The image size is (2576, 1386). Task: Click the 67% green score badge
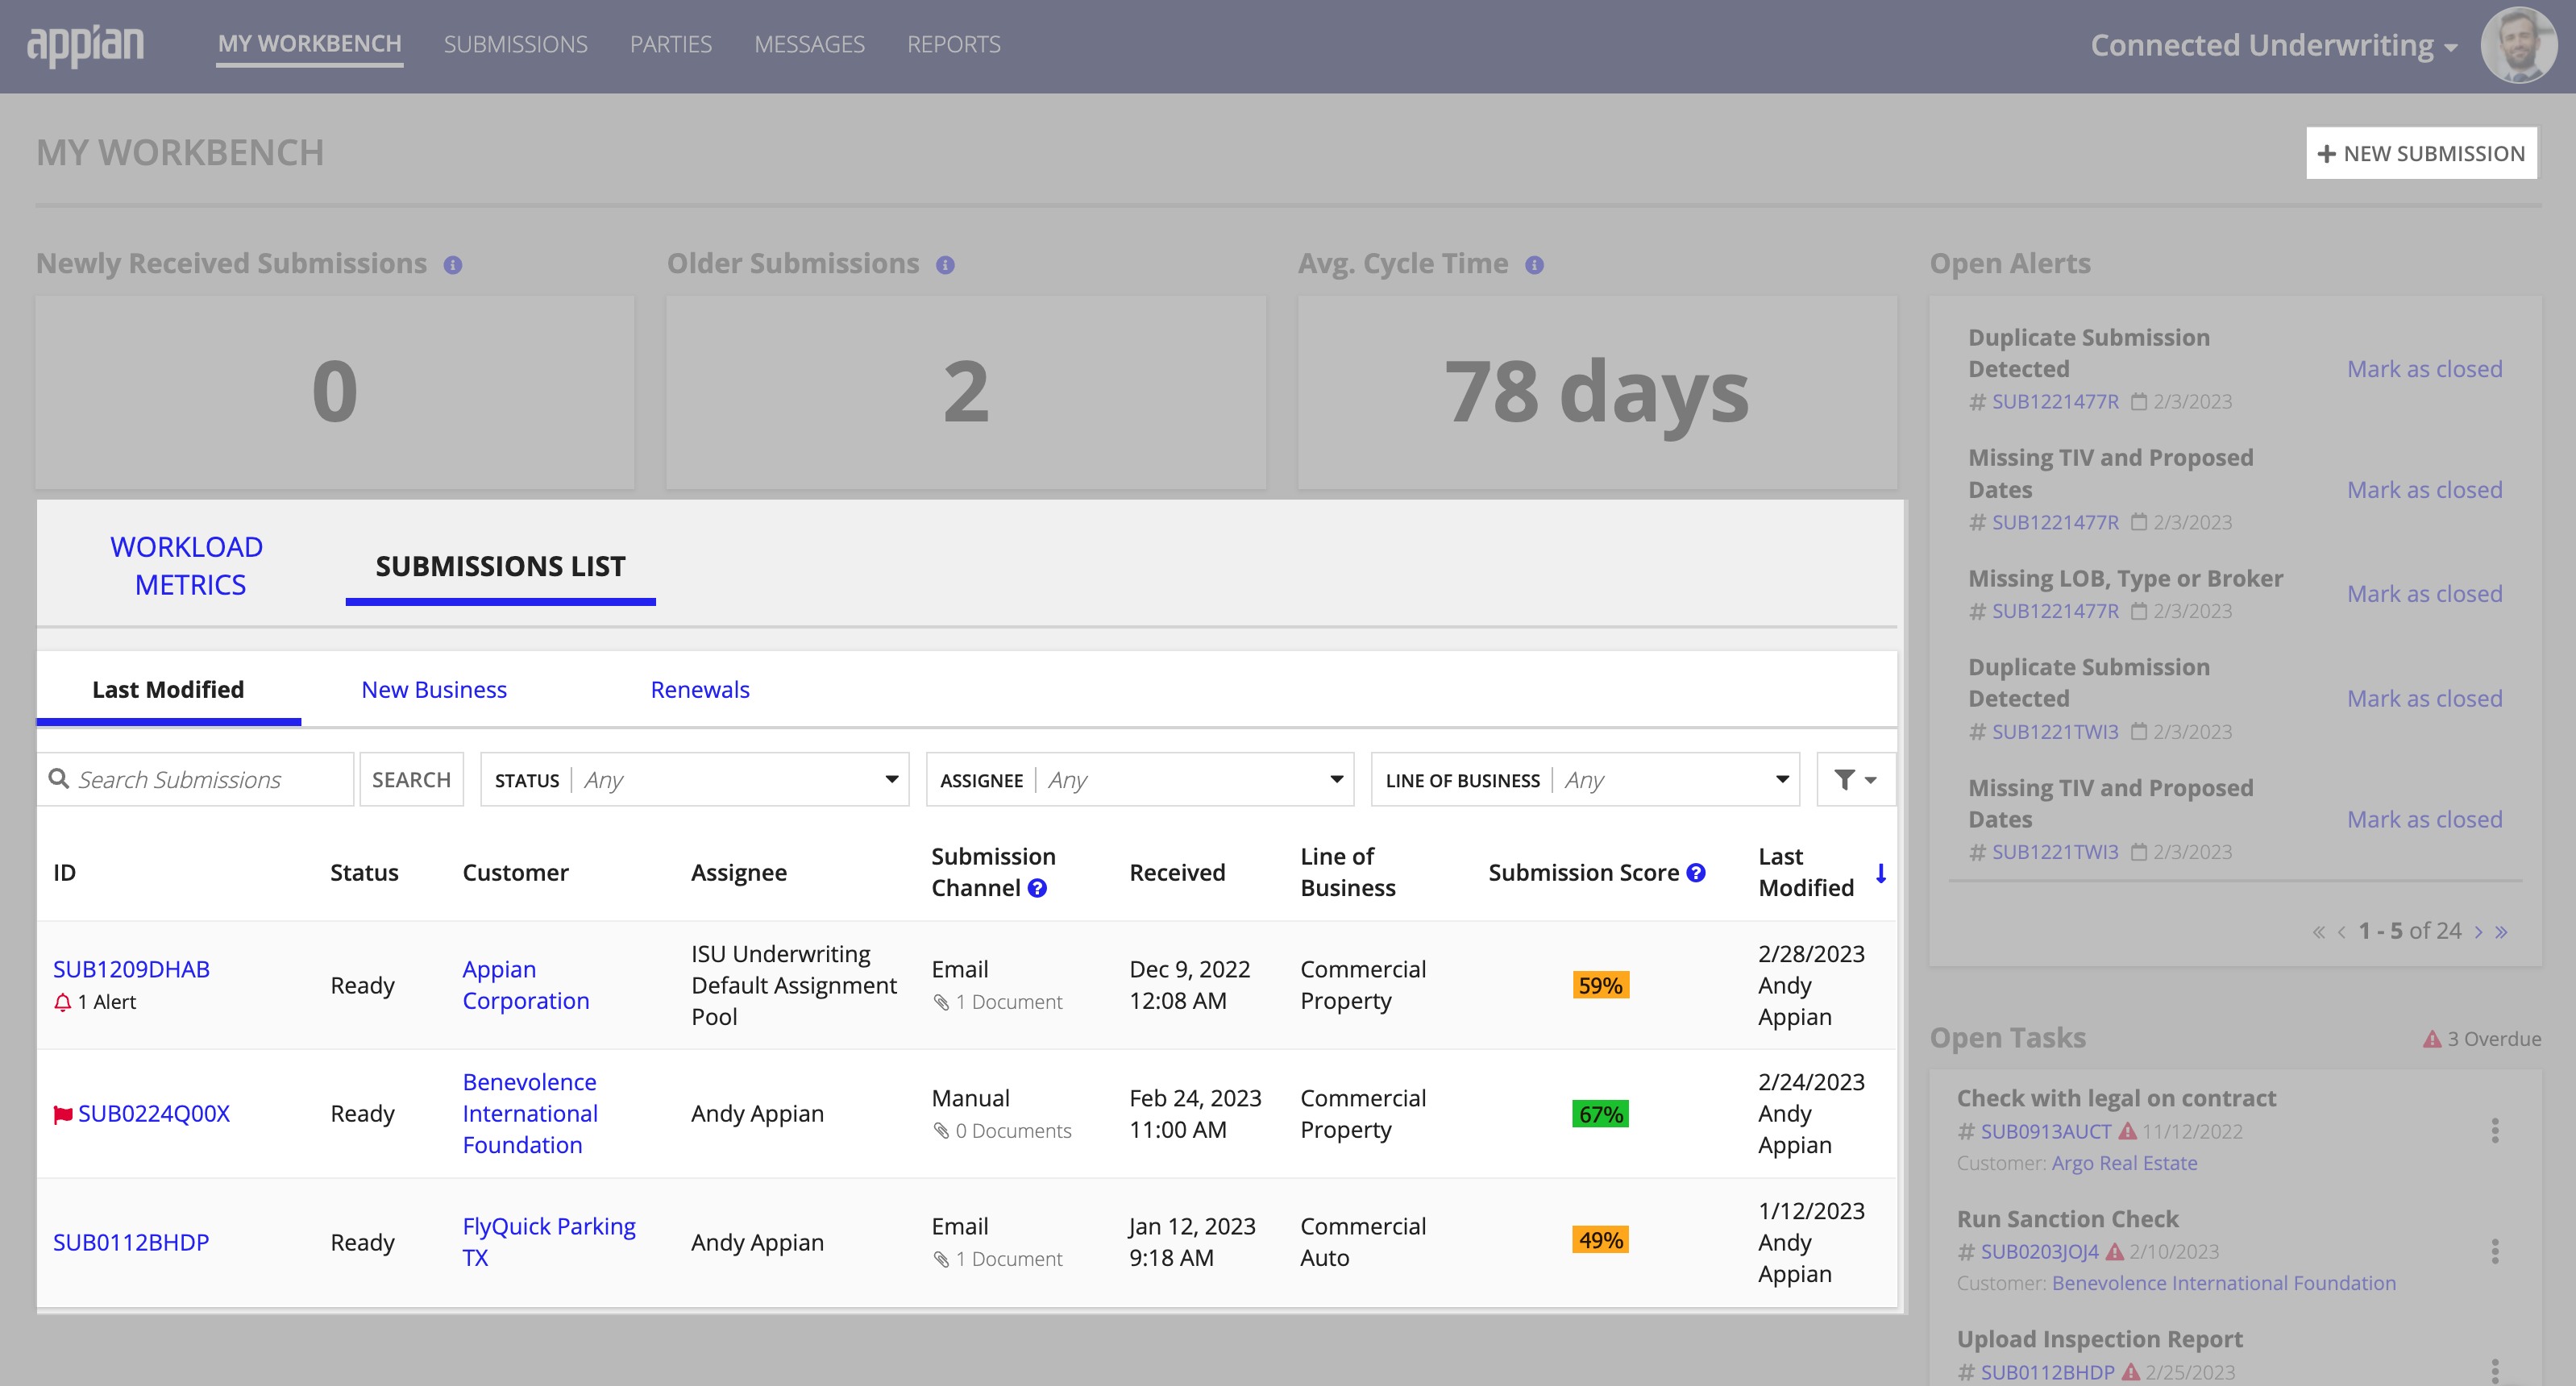click(x=1600, y=1114)
